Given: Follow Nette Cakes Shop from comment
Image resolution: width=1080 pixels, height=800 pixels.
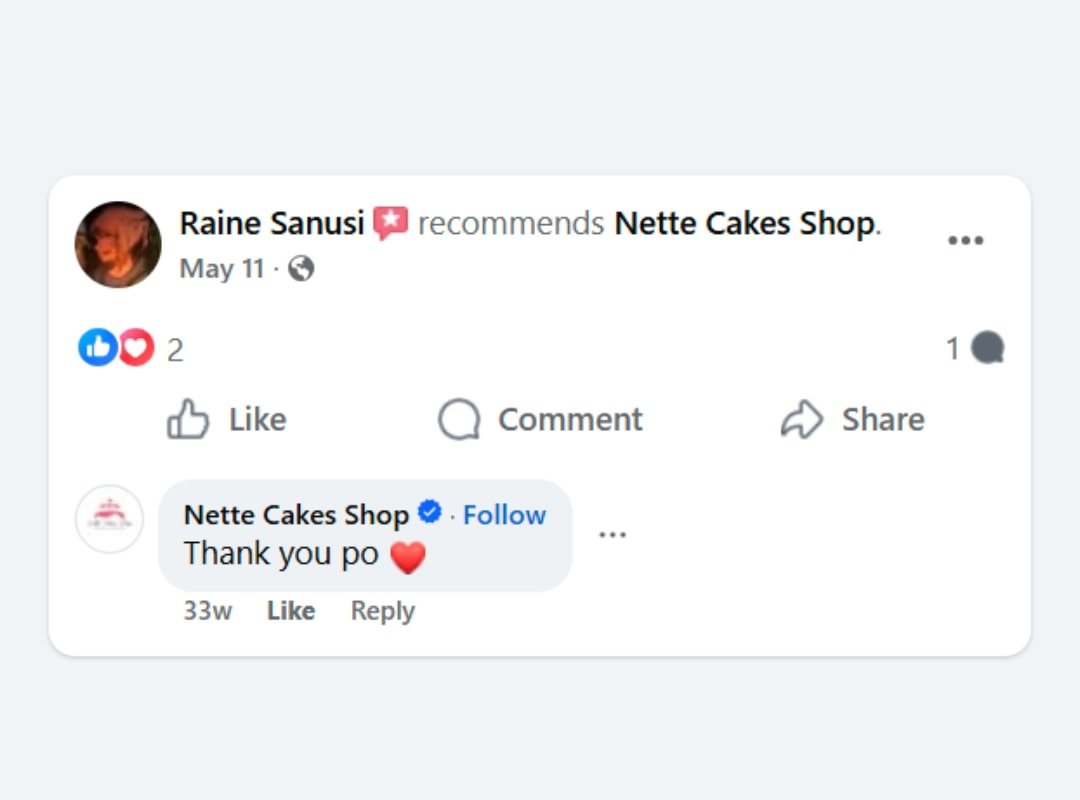Looking at the screenshot, I should pyautogui.click(x=504, y=515).
